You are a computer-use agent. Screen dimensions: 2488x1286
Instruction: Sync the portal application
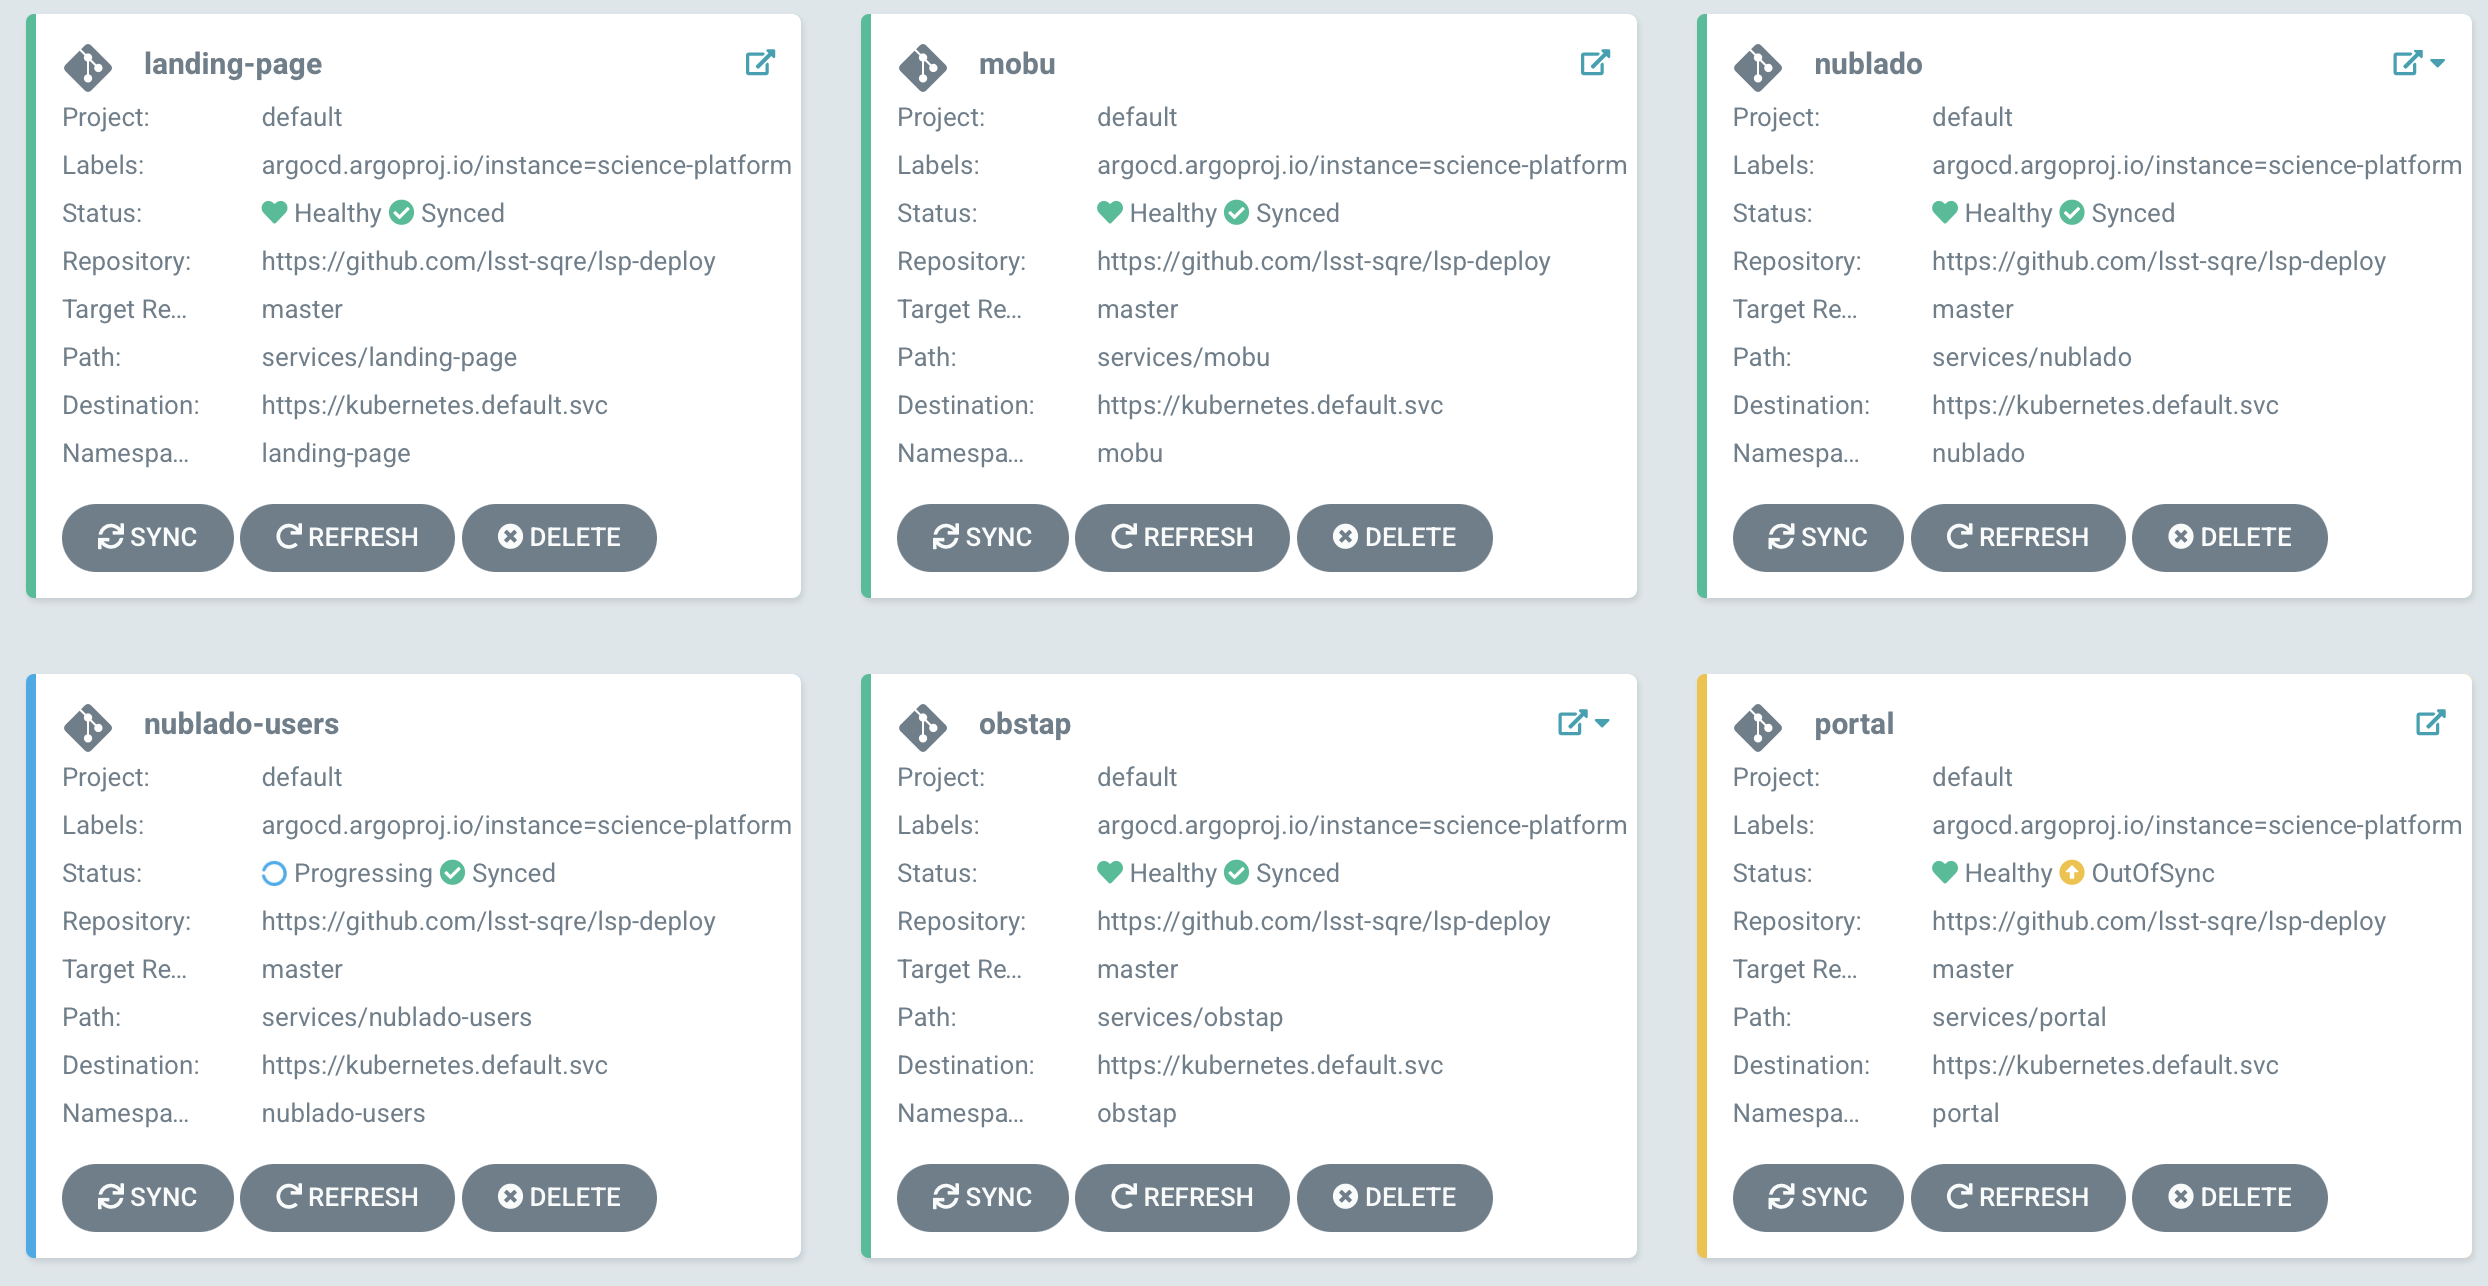tap(1818, 1197)
